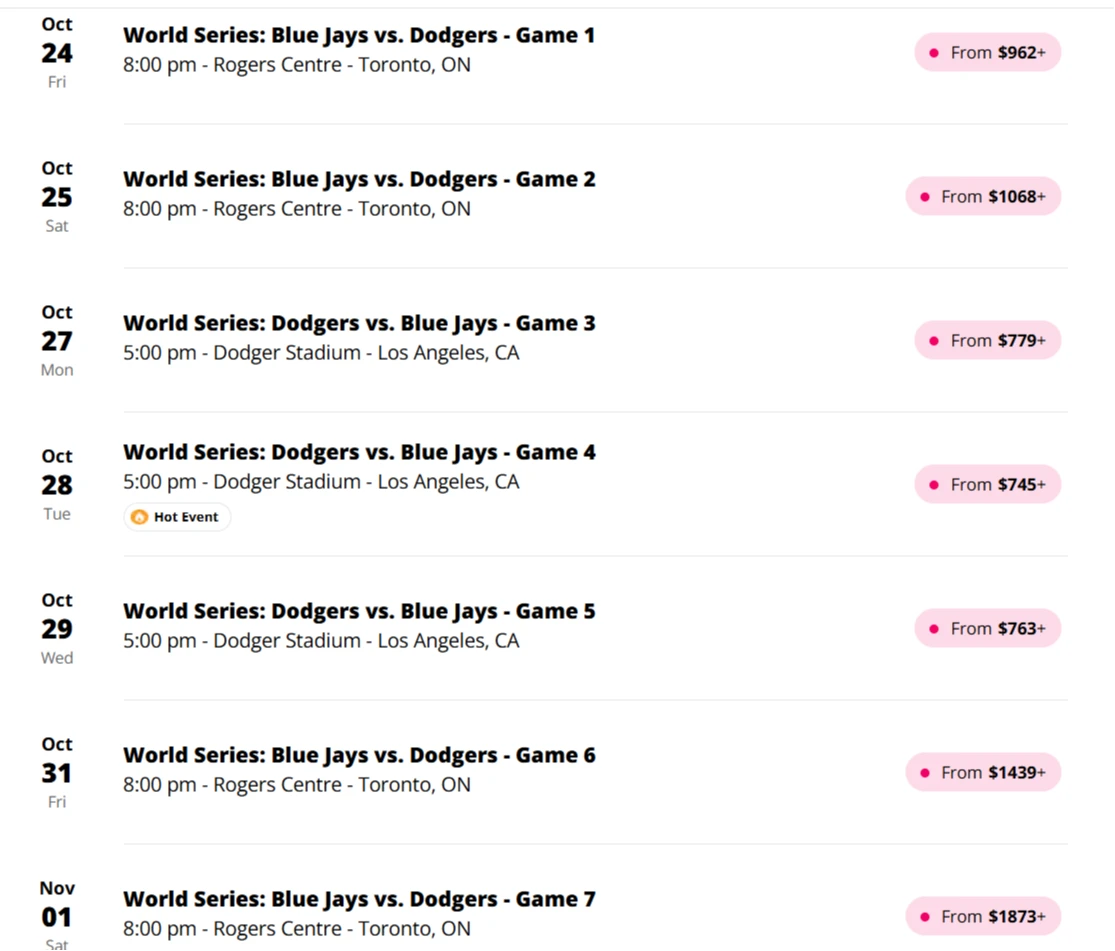The width and height of the screenshot is (1115, 951).
Task: Open World Series Game 1 event link
Action: tap(359, 36)
